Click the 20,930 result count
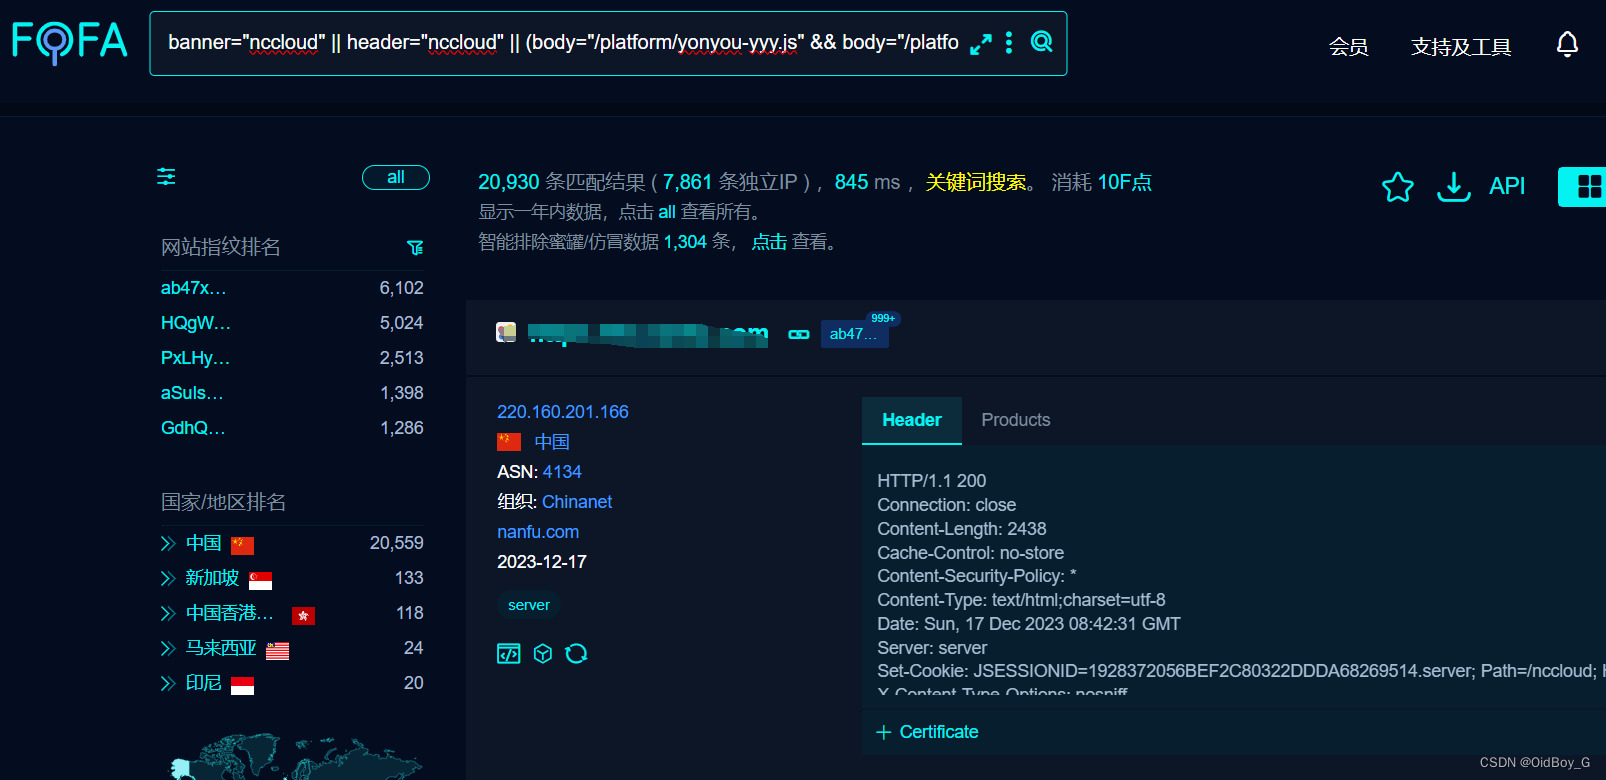 (509, 182)
